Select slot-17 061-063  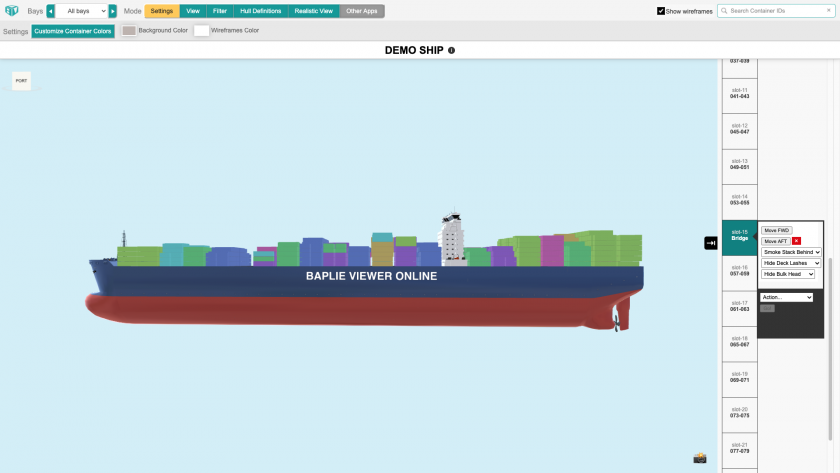click(739, 309)
